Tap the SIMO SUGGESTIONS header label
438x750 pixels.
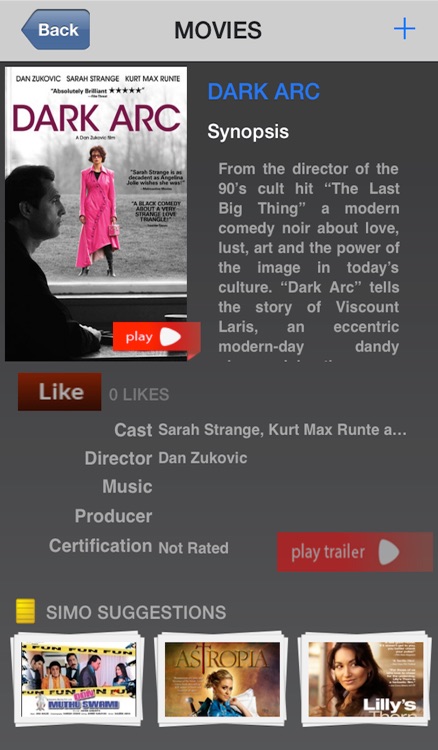[x=136, y=612]
